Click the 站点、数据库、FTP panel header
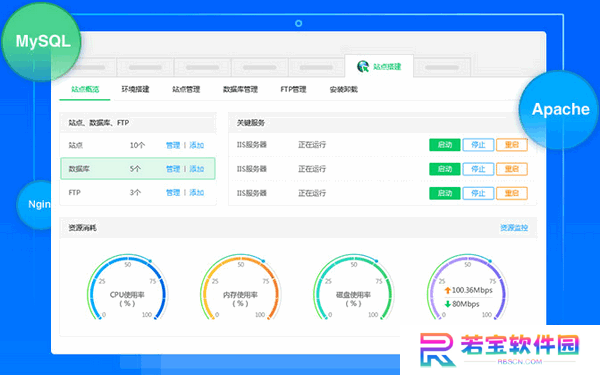 point(138,122)
